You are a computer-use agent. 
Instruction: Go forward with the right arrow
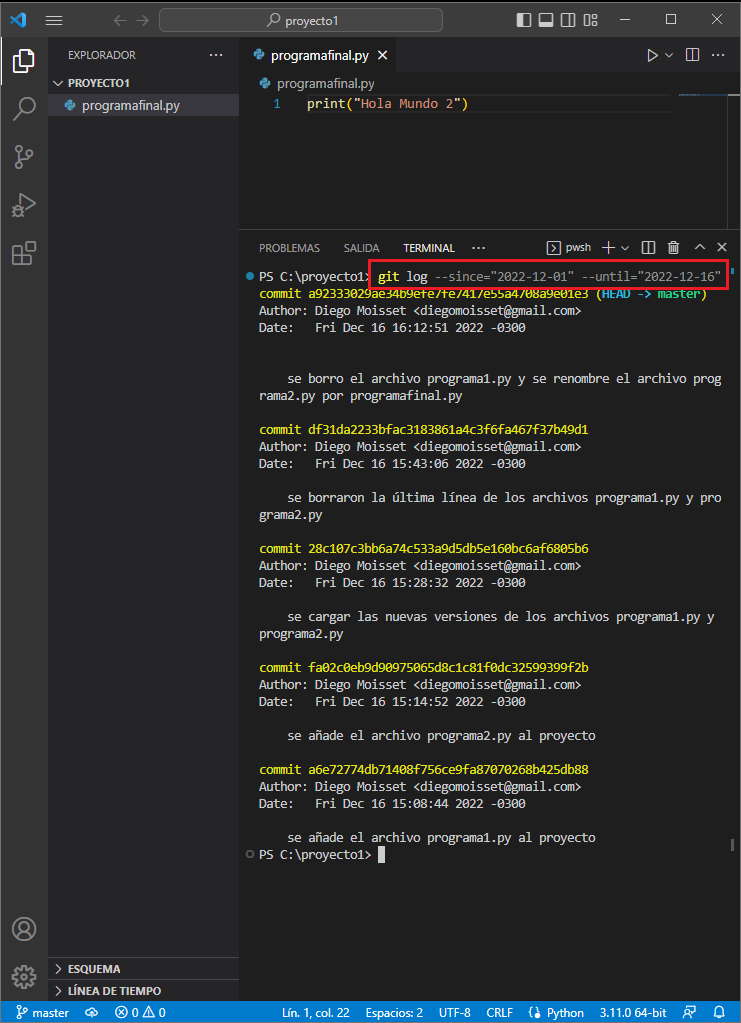142,20
